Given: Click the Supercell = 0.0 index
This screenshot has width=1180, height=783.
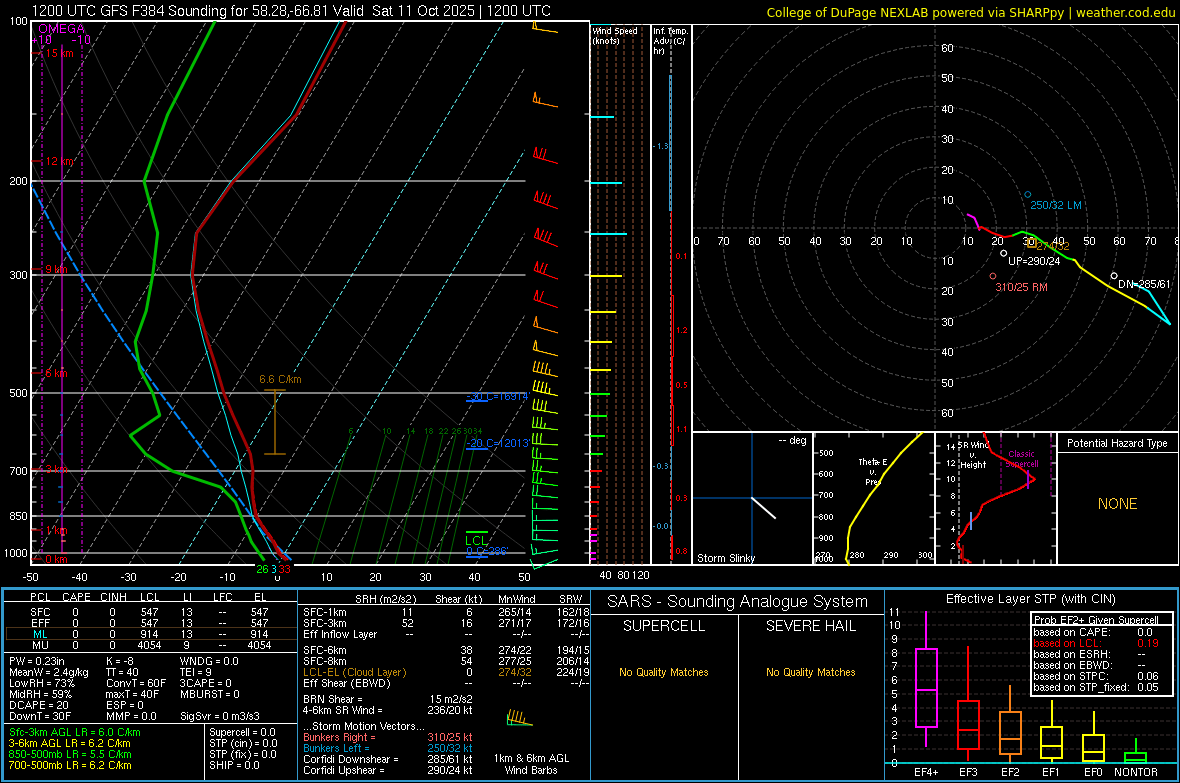Looking at the screenshot, I should (242, 732).
